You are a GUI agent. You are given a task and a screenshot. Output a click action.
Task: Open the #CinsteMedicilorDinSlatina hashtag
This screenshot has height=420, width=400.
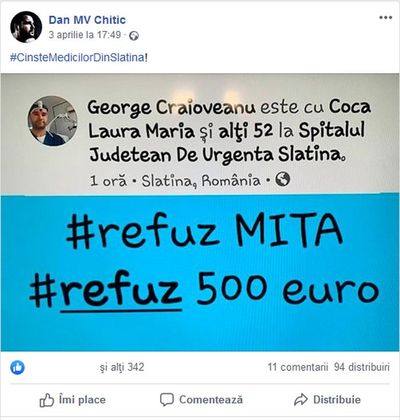77,57
